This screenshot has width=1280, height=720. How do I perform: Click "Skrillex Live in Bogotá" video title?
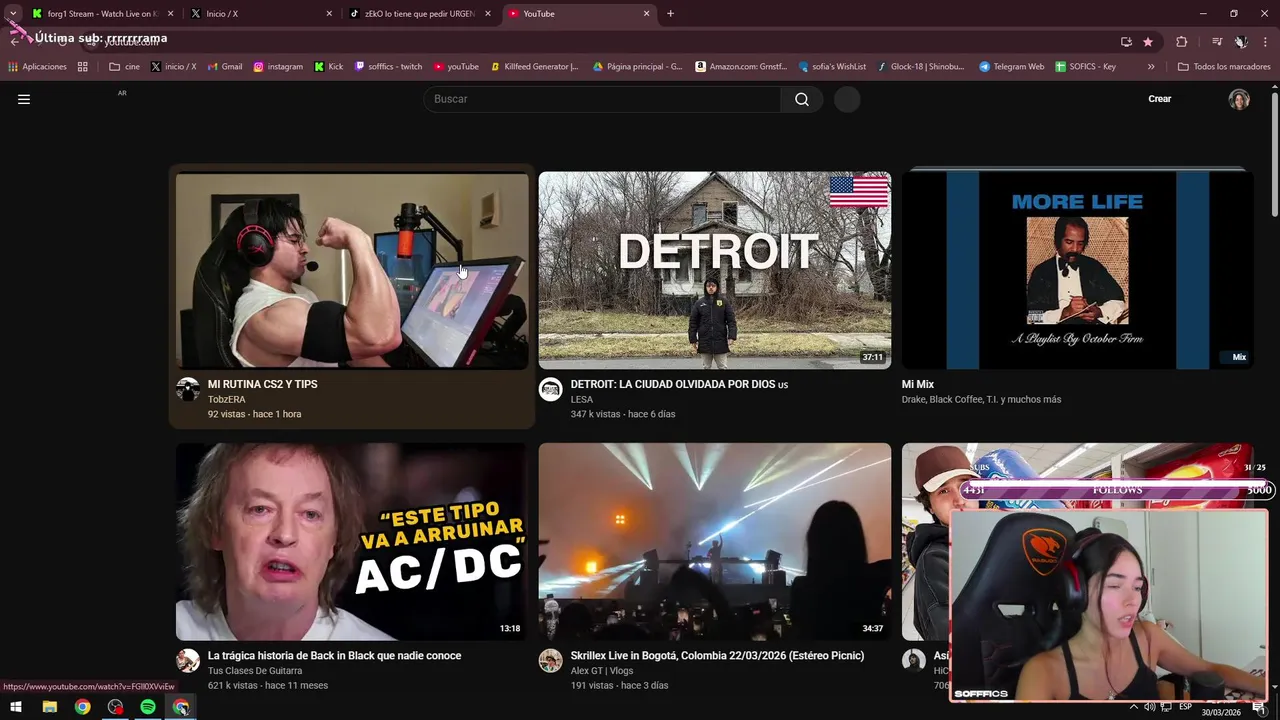tap(717, 656)
